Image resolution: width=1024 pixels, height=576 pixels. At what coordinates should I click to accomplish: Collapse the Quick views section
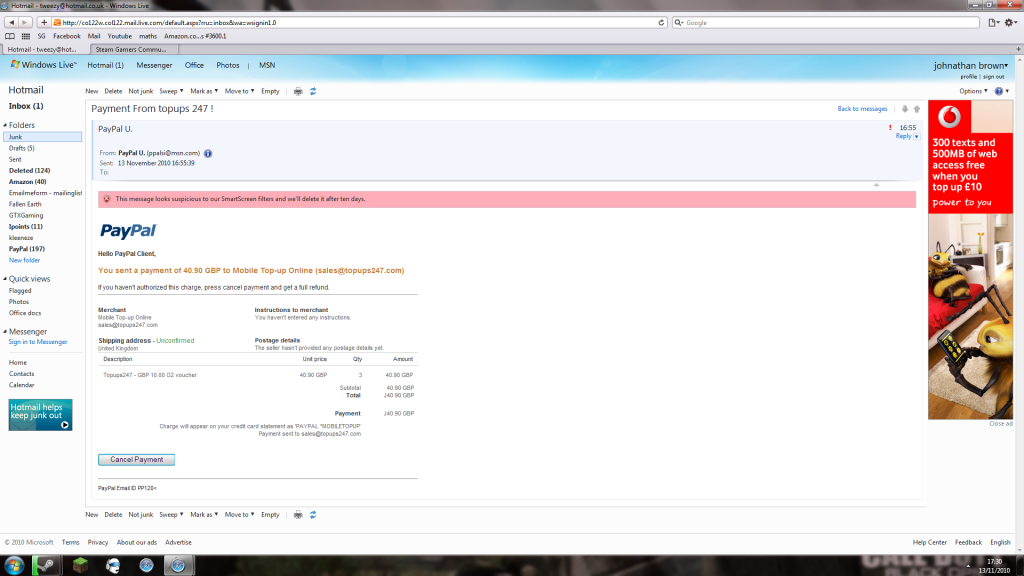(5, 279)
